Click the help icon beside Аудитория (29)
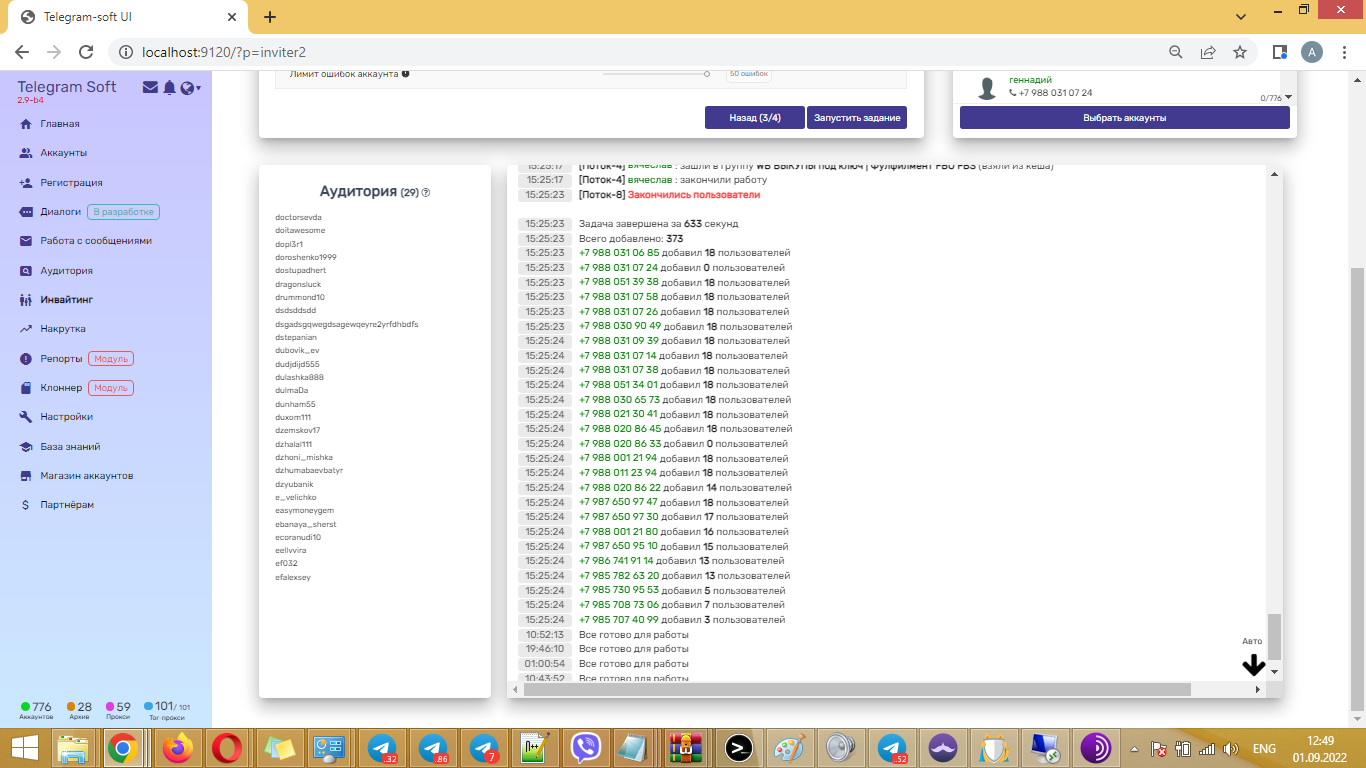Screen dimensions: 1366x768 tap(426, 193)
